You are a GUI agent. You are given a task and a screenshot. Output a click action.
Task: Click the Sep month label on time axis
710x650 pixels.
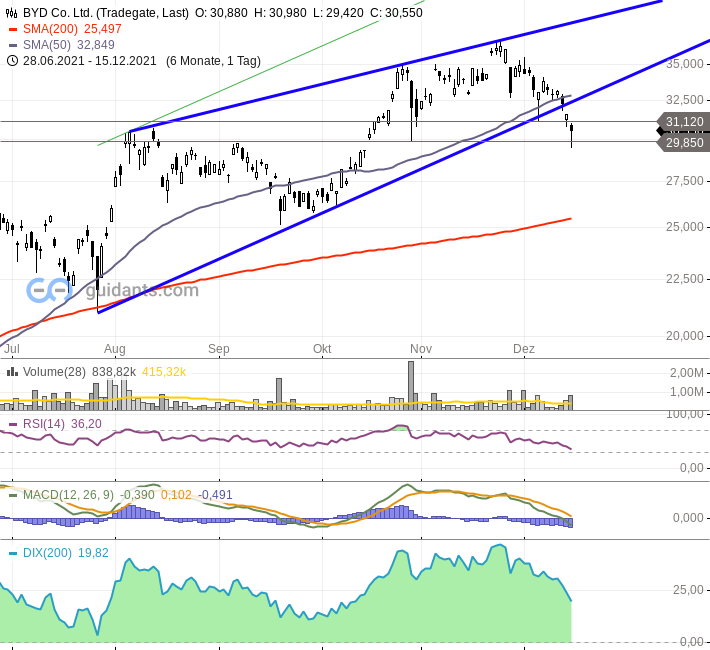[219, 349]
